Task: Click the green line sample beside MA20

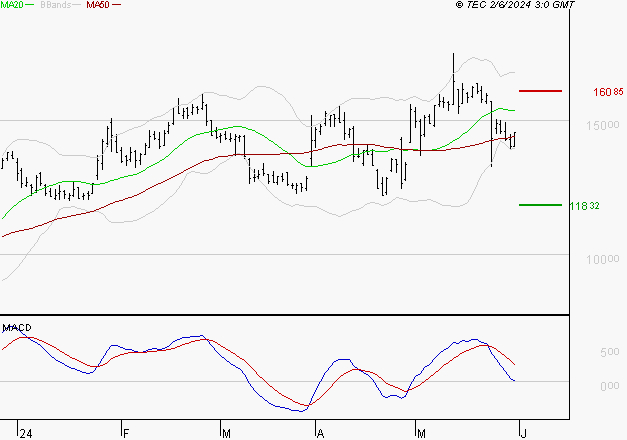Action: click(x=30, y=5)
